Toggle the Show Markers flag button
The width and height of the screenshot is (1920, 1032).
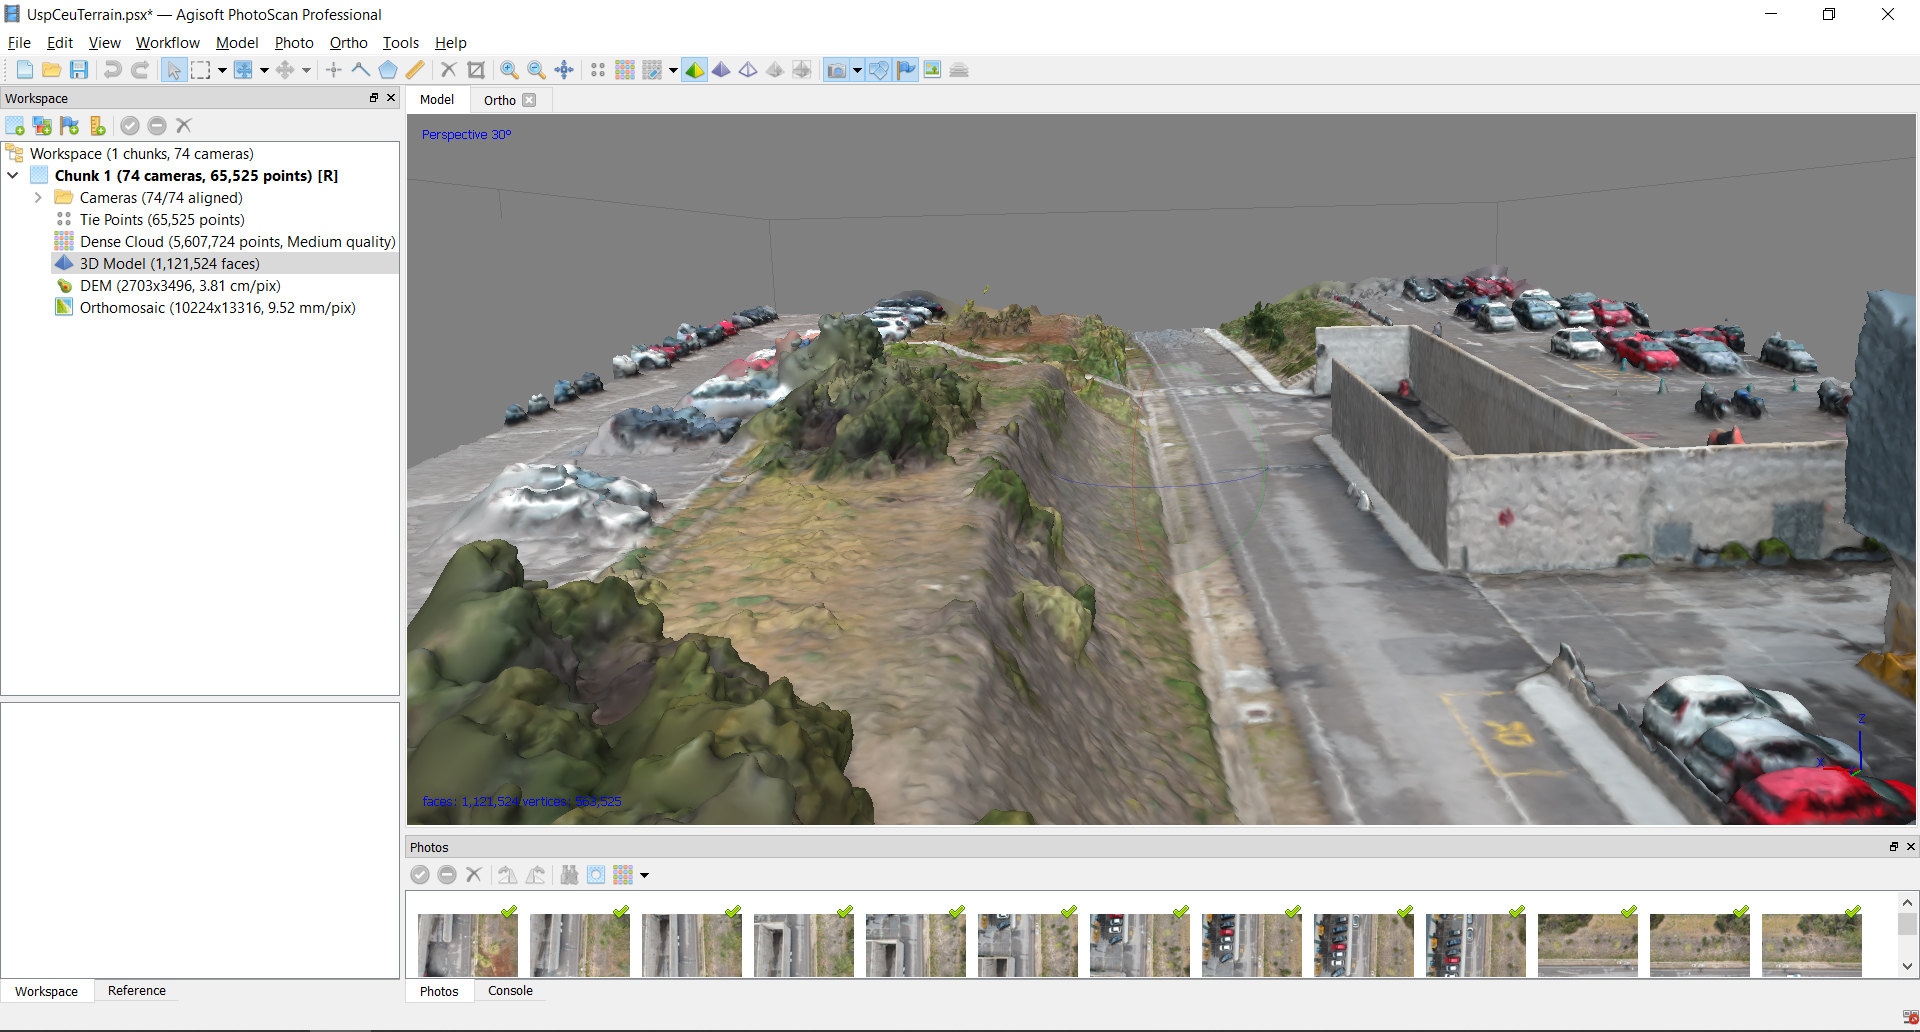tap(906, 70)
